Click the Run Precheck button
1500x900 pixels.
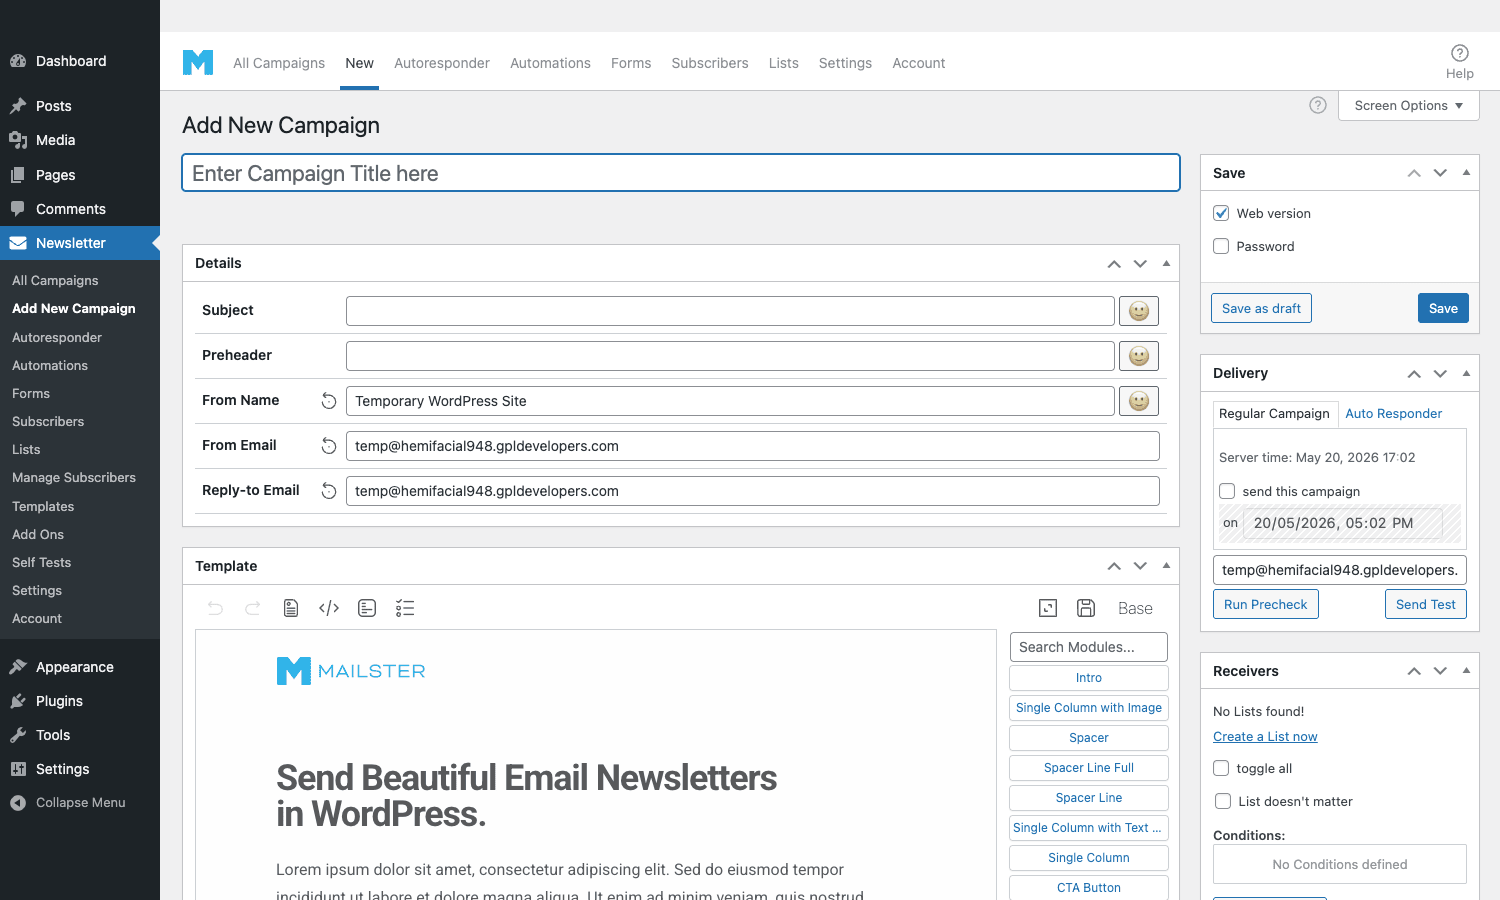[x=1266, y=604]
